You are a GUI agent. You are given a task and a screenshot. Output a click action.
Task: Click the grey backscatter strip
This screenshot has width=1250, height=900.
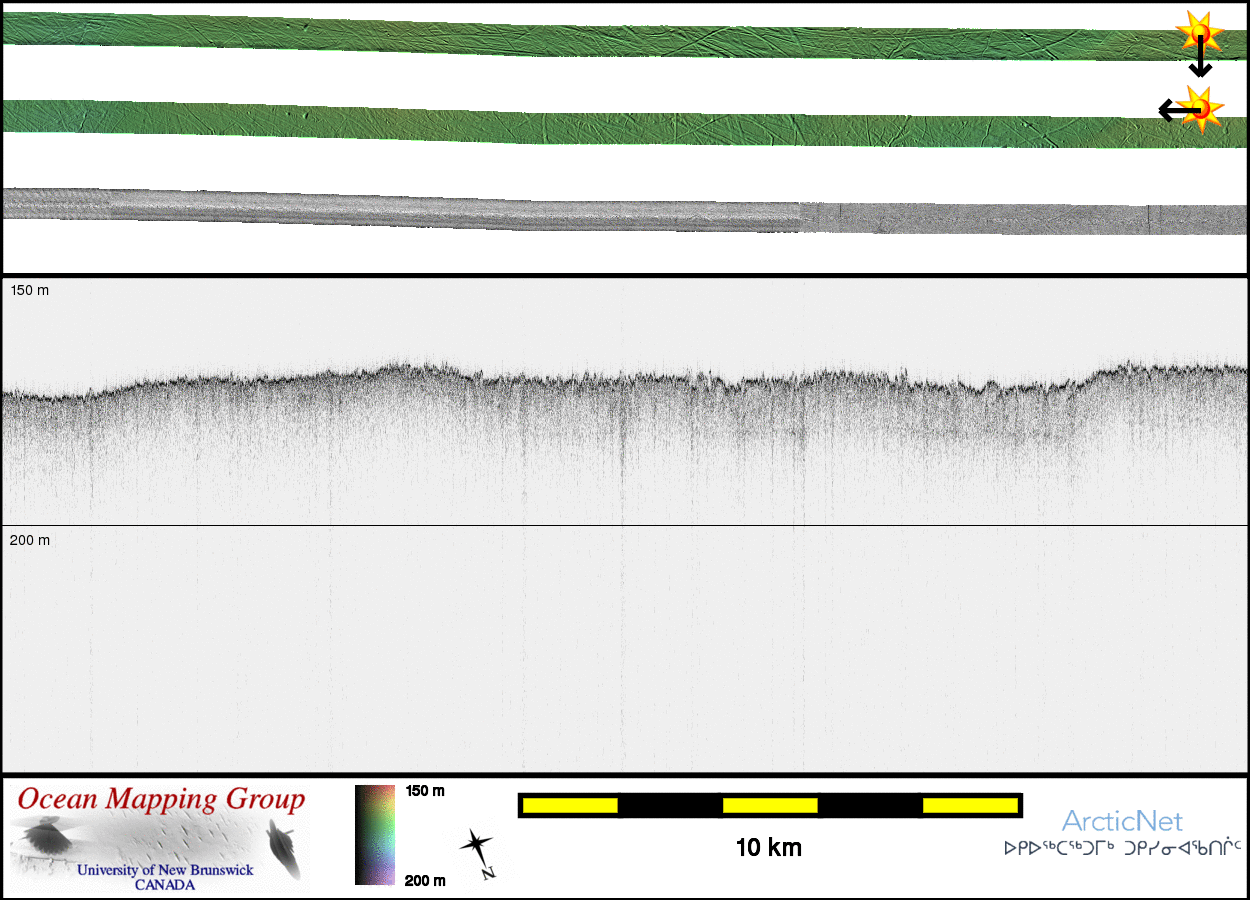(600, 212)
